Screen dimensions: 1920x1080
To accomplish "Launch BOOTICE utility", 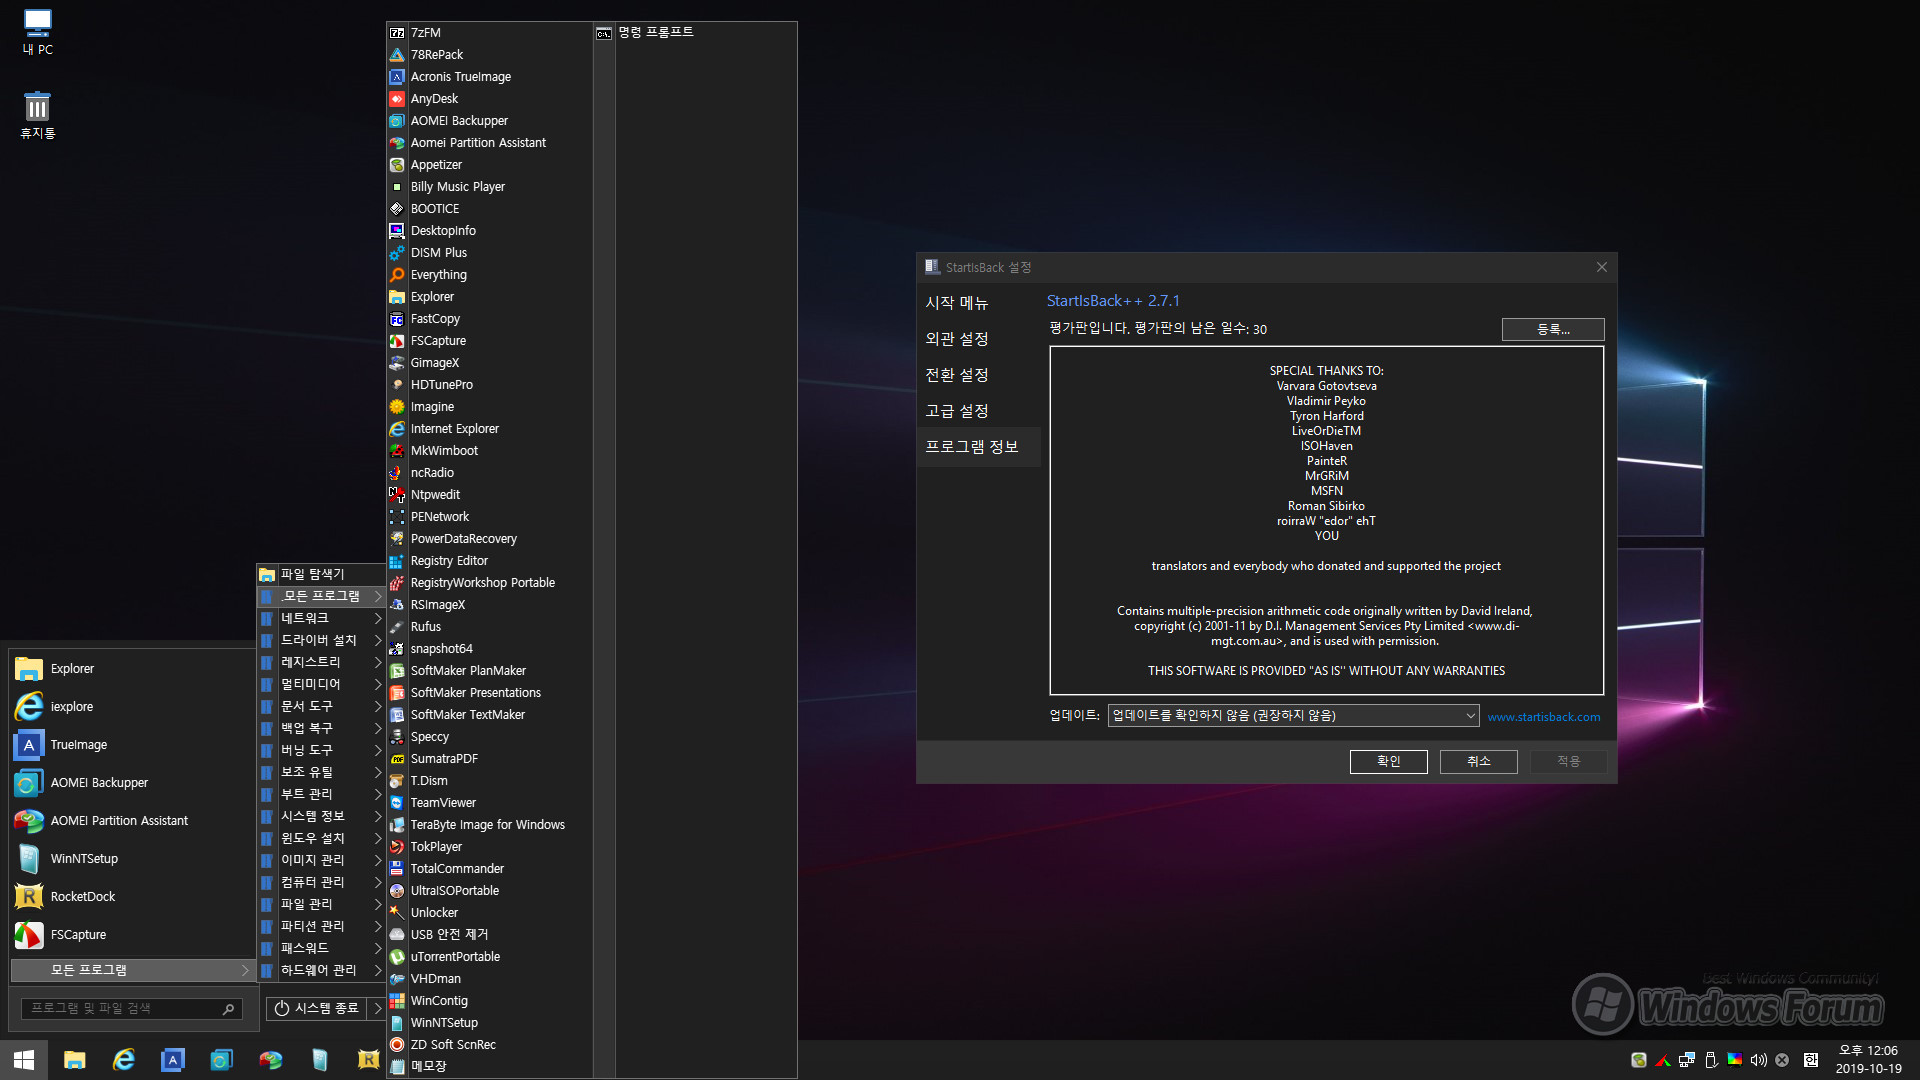I will (x=490, y=208).
